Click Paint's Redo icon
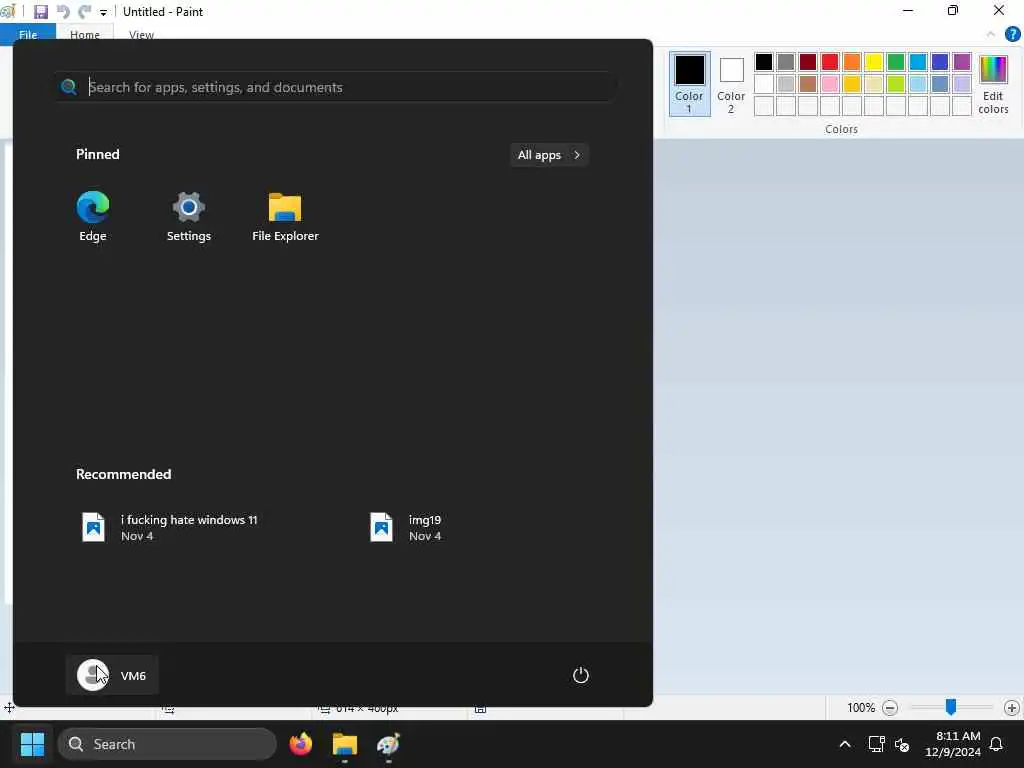The width and height of the screenshot is (1024, 768). (x=85, y=12)
